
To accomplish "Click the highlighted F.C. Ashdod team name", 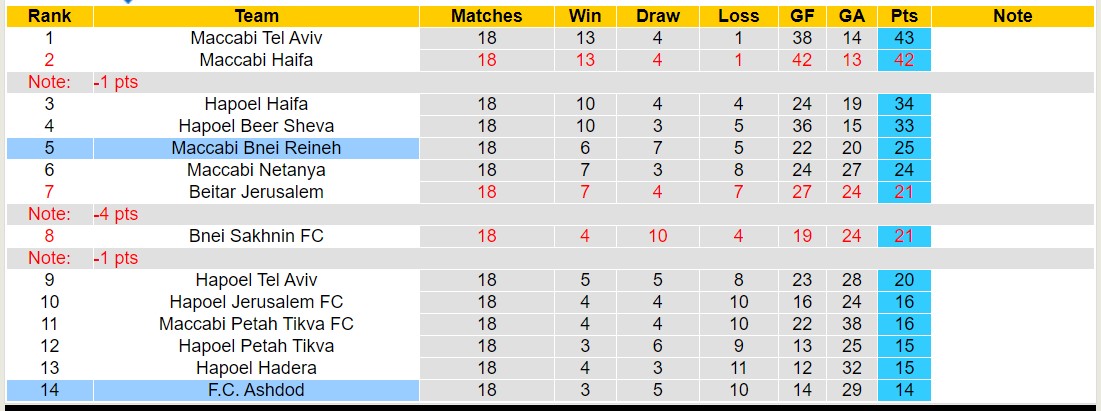I will (256, 390).
